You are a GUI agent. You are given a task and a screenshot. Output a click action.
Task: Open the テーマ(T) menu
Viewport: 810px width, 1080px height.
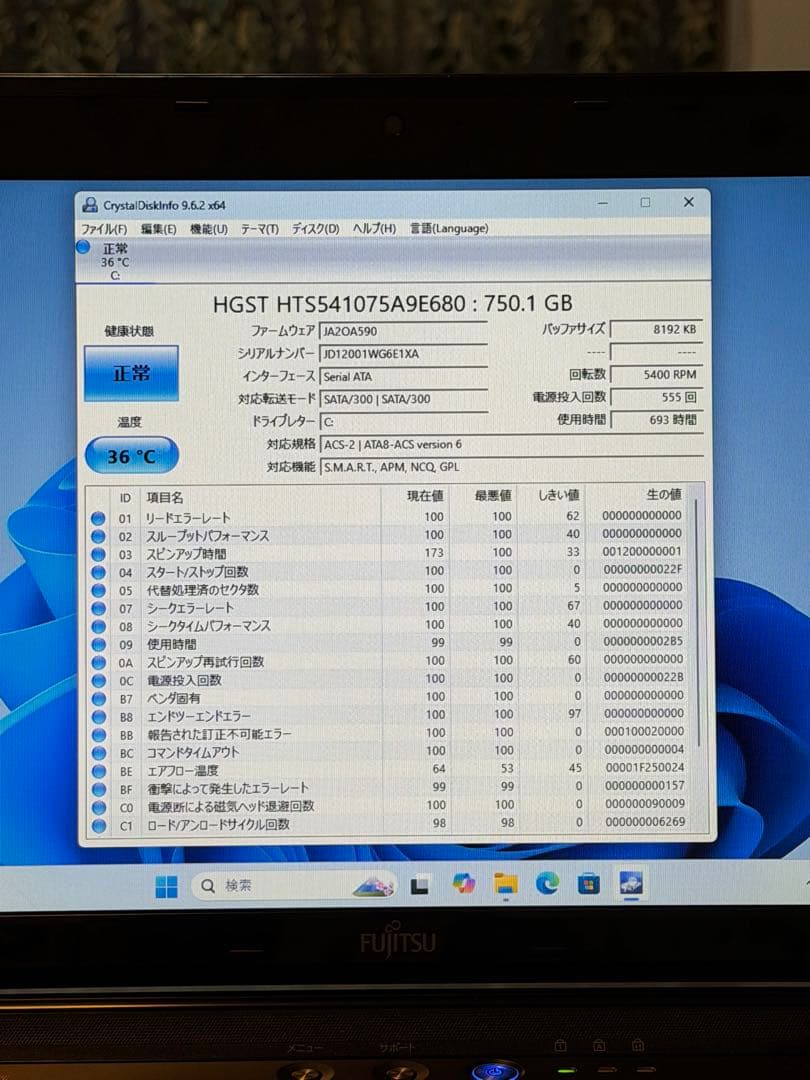(x=260, y=229)
